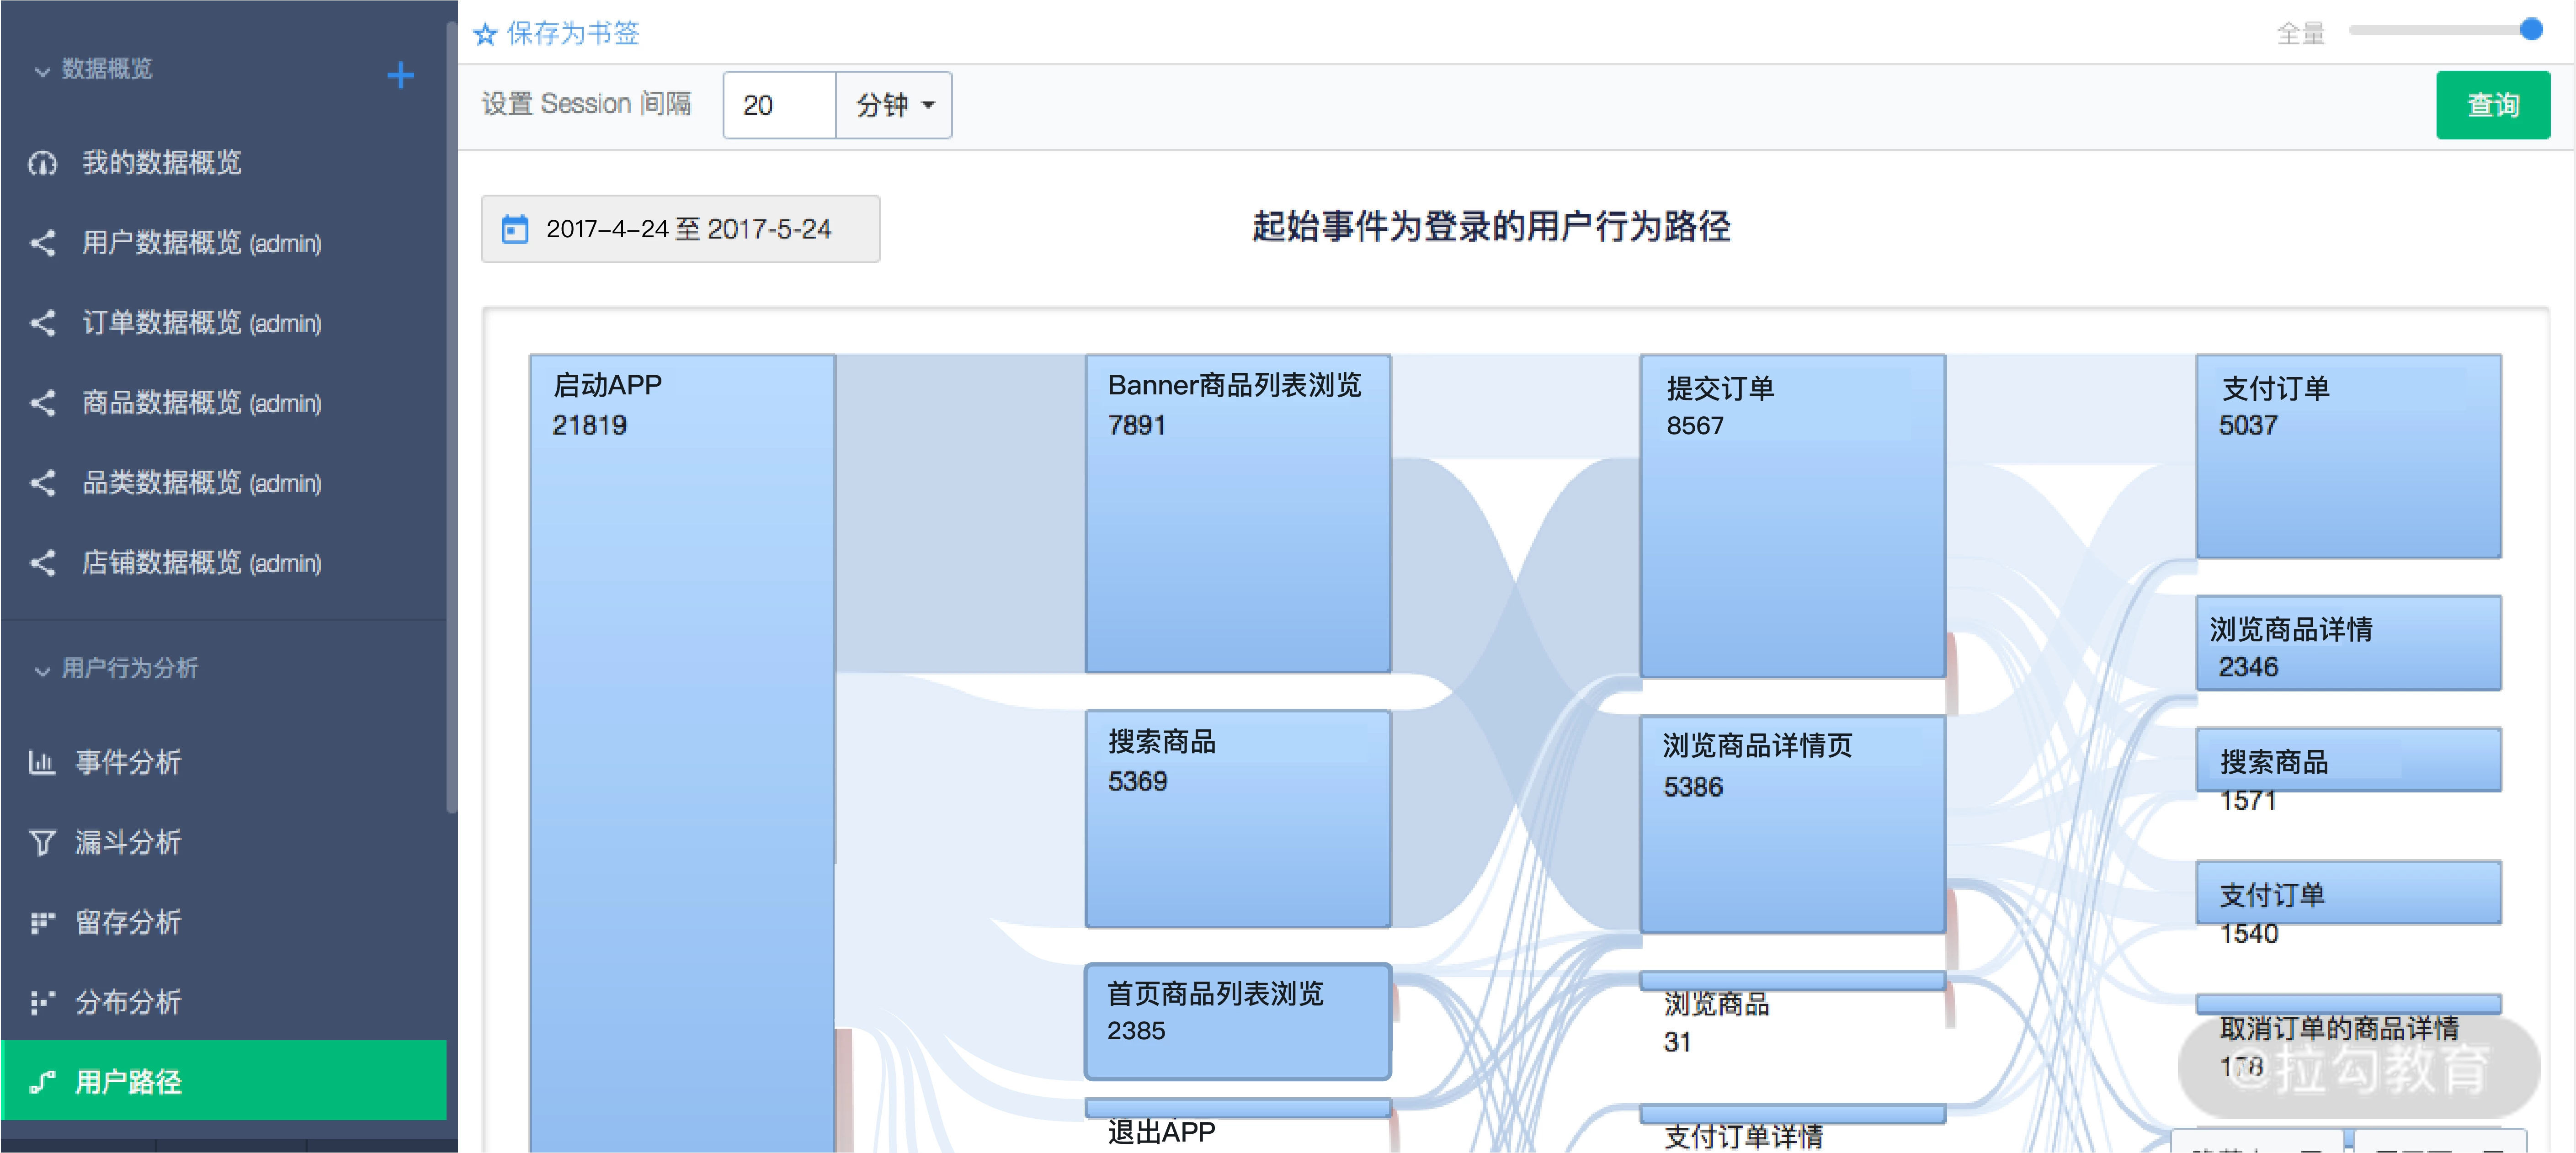Click the Session interval input showing 20
Screen dimensions: 2576x1153
click(x=778, y=104)
